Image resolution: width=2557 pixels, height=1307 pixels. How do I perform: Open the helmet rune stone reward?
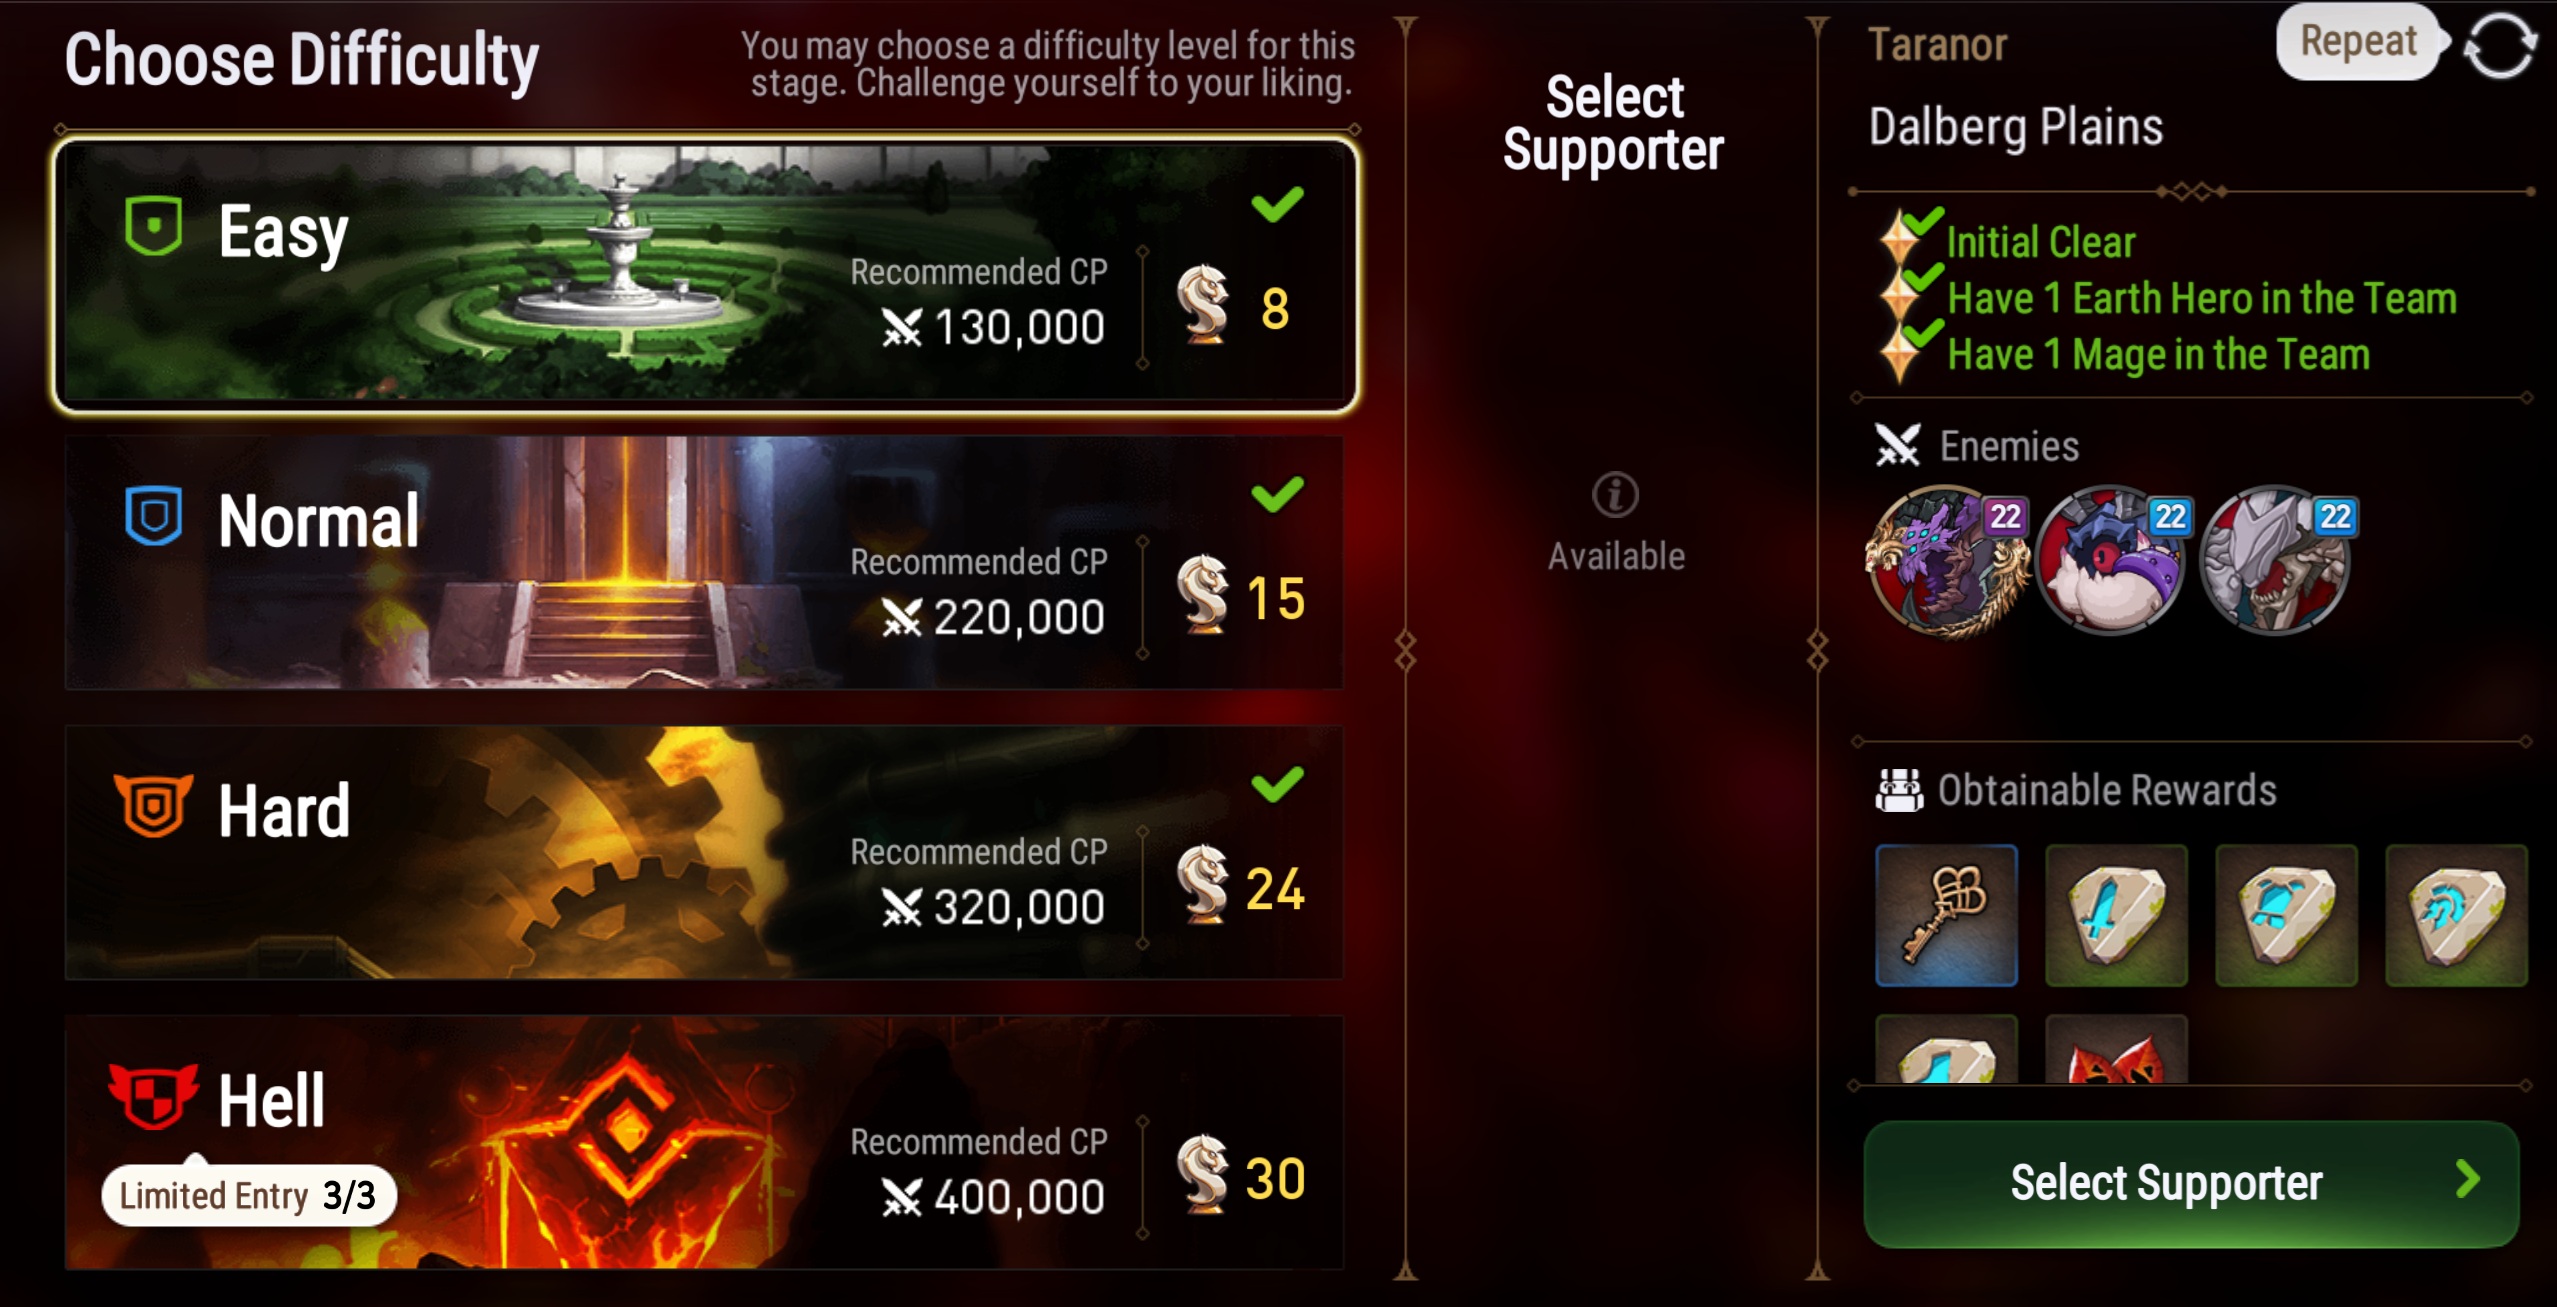click(2286, 915)
